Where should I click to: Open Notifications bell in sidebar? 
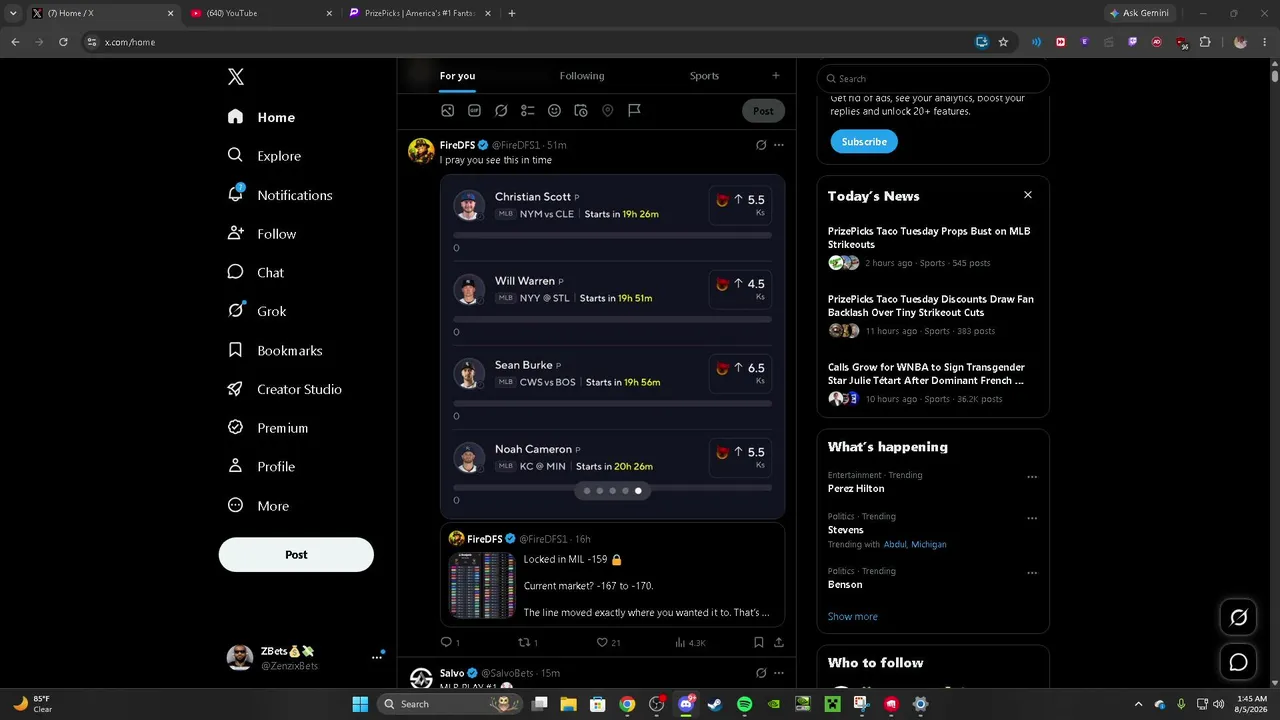tap(235, 194)
